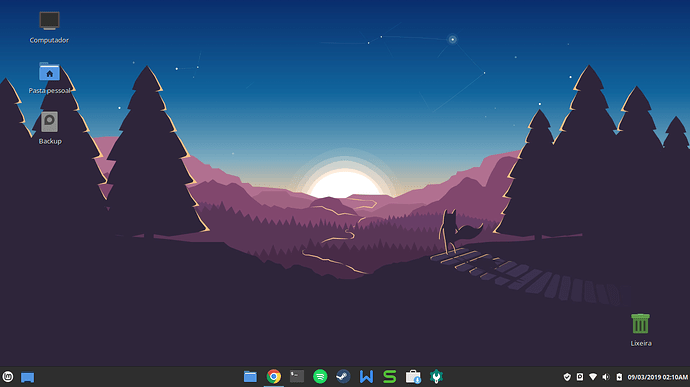Open Spotify from the taskbar
This screenshot has width=690, height=387.
coord(320,377)
